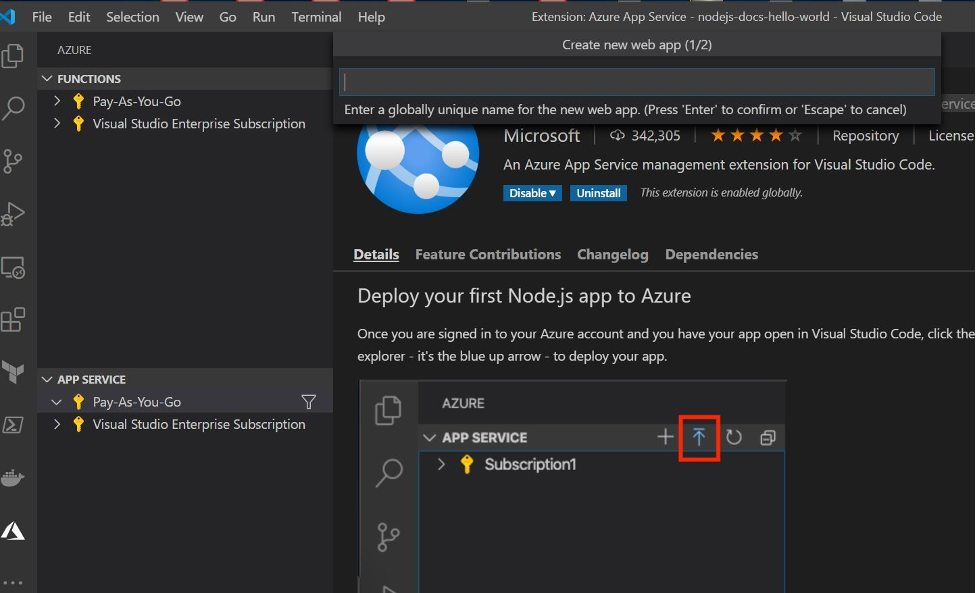The image size is (977, 593).
Task: Switch to the Feature Contributions tab
Action: coord(488,254)
